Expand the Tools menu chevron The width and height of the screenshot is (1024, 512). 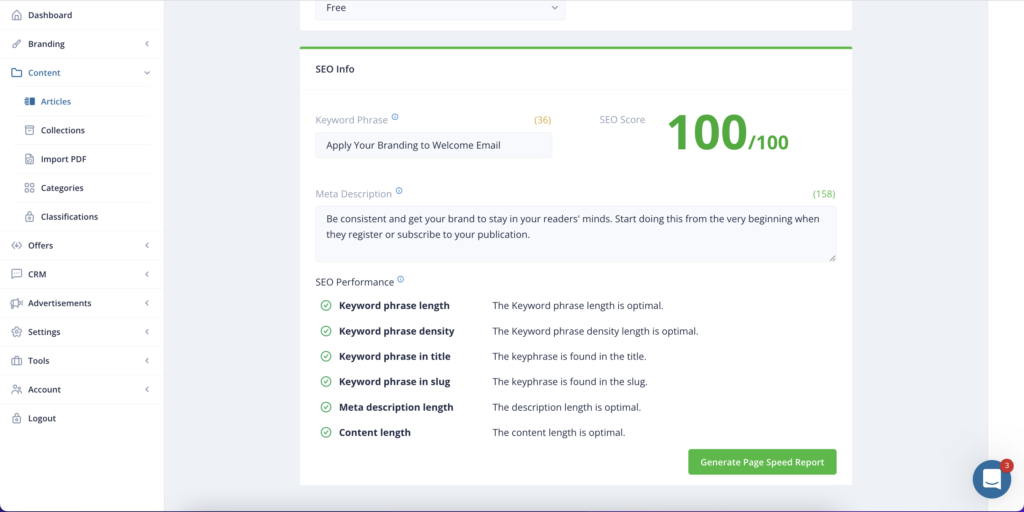click(x=147, y=360)
